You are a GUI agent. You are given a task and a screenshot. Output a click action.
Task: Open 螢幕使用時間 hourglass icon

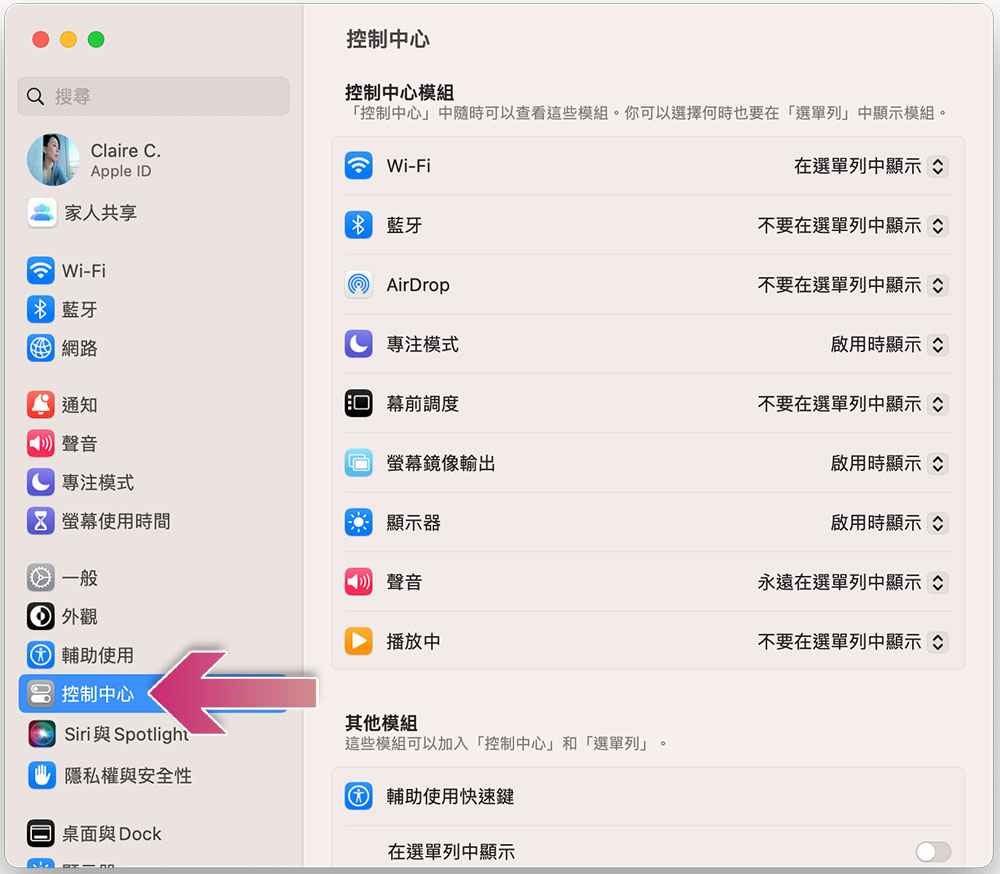(x=40, y=521)
